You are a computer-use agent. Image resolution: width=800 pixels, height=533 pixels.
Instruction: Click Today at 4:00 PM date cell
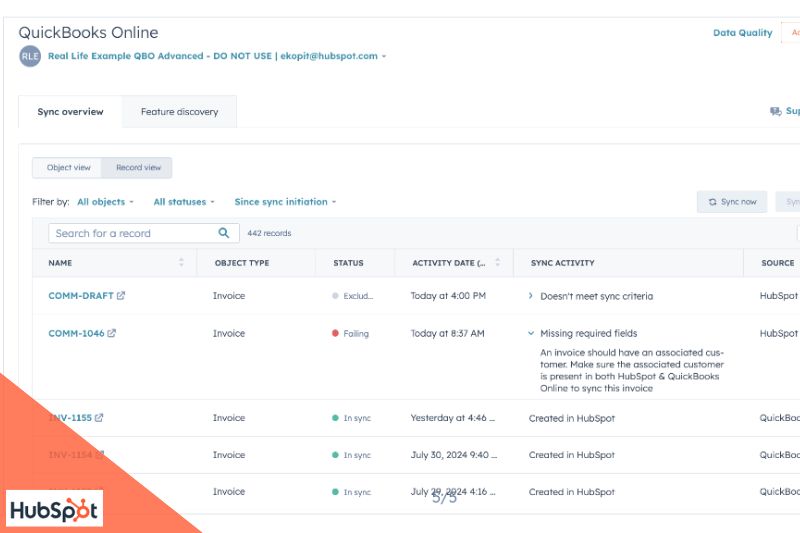point(448,296)
